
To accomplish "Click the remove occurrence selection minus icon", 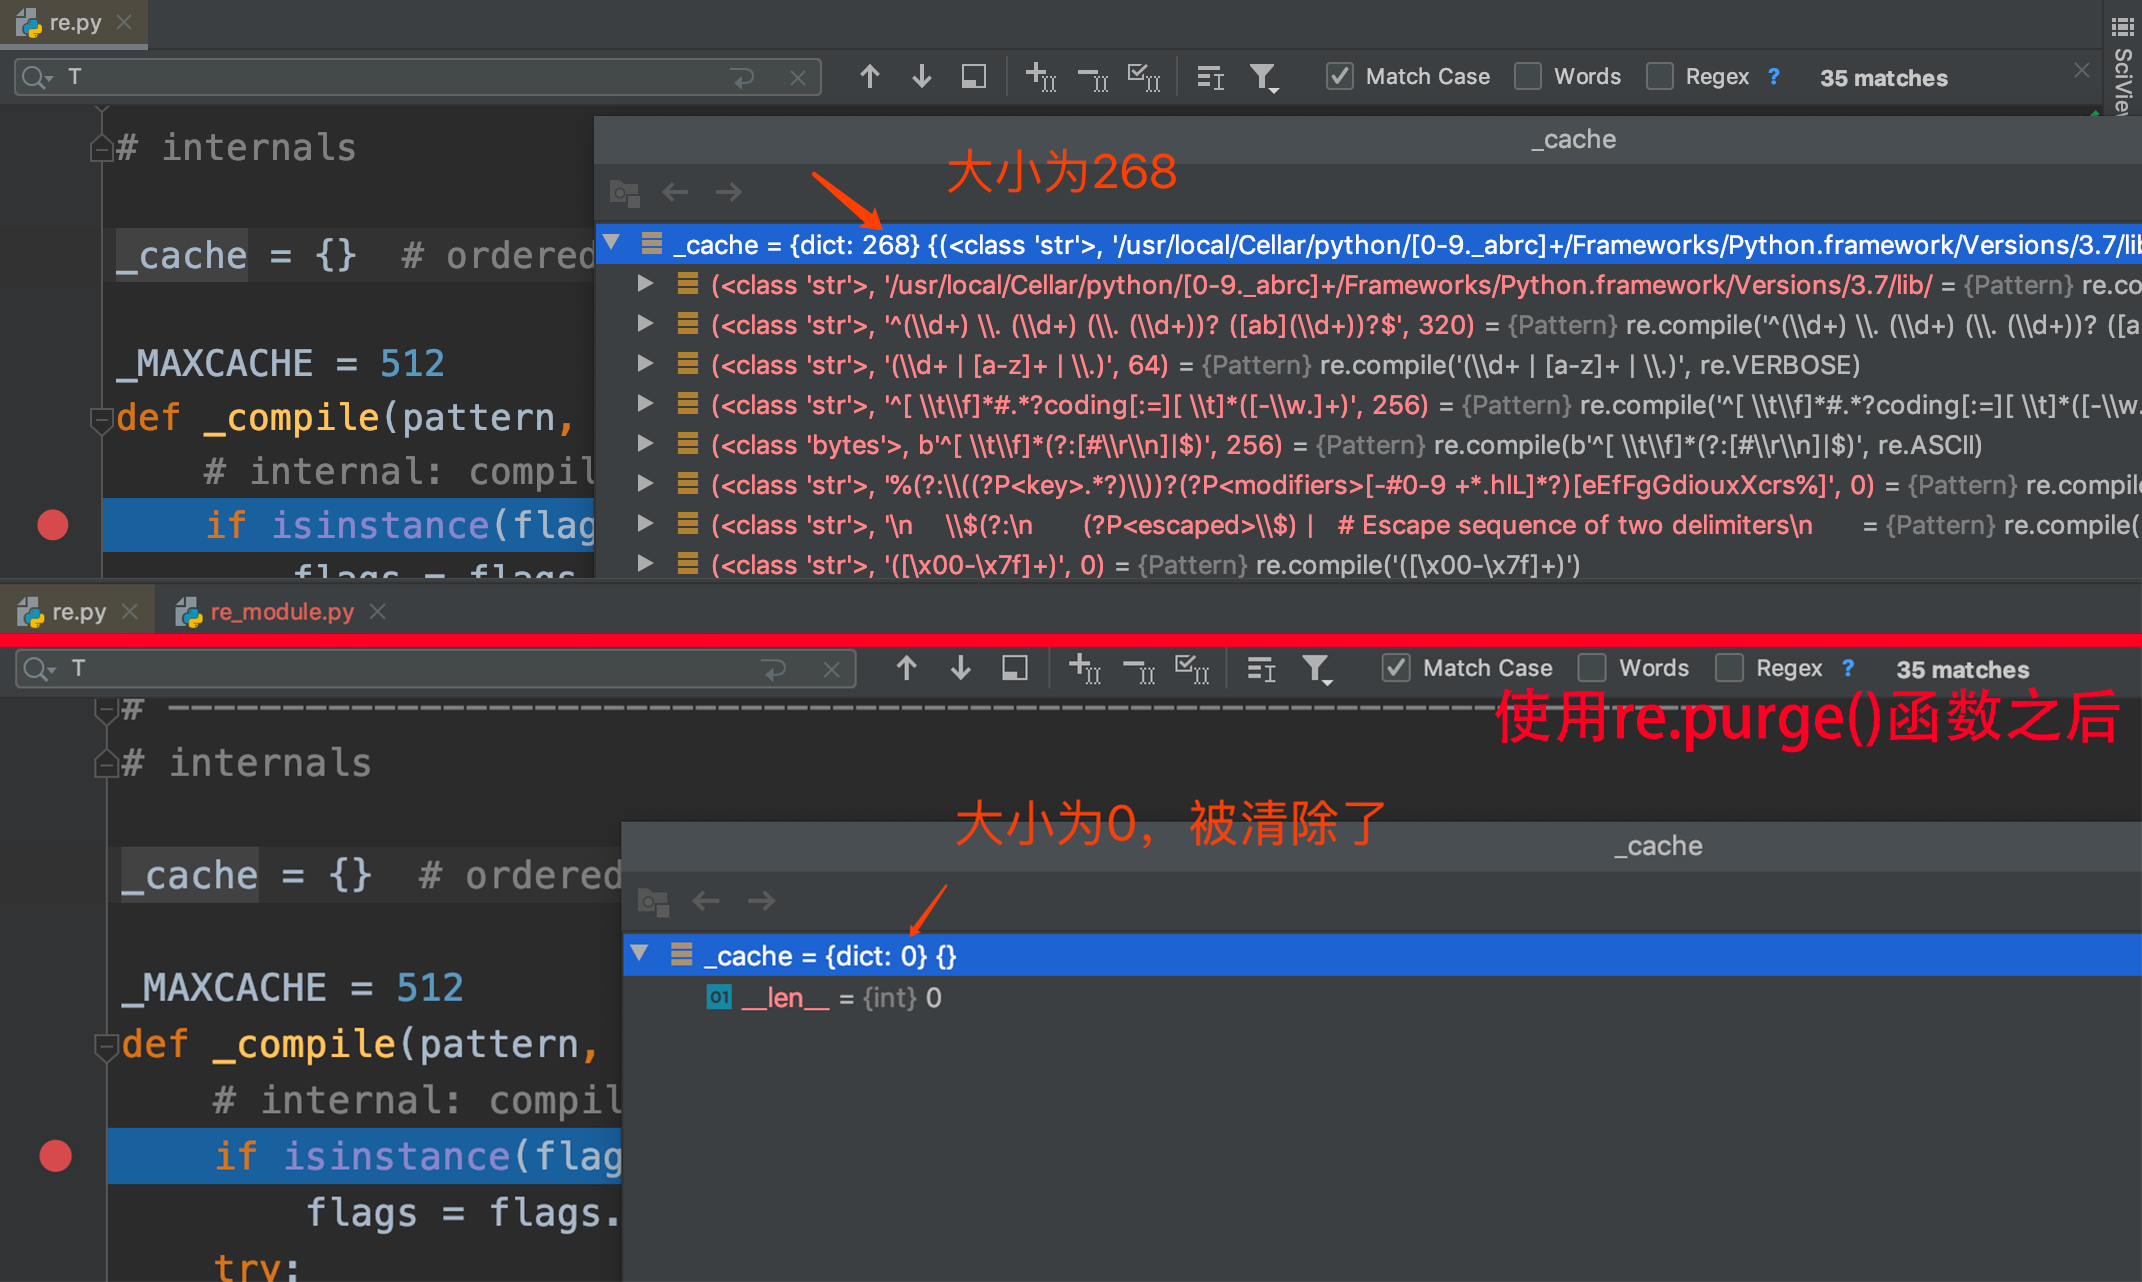I will tap(1093, 77).
